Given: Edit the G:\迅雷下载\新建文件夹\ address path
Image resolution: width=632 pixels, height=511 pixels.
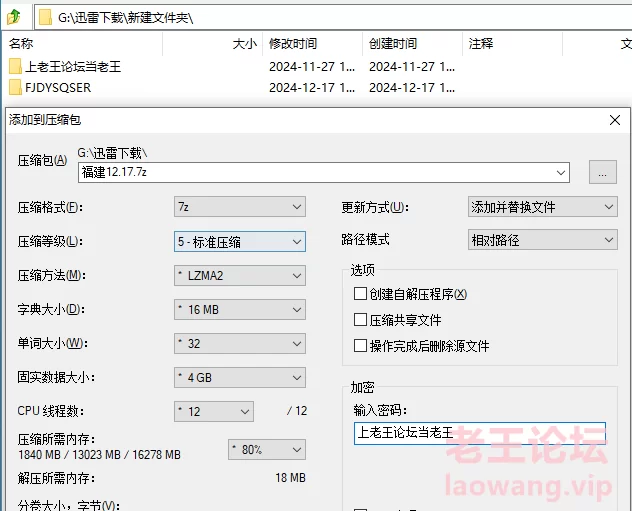Looking at the screenshot, I should [125, 18].
